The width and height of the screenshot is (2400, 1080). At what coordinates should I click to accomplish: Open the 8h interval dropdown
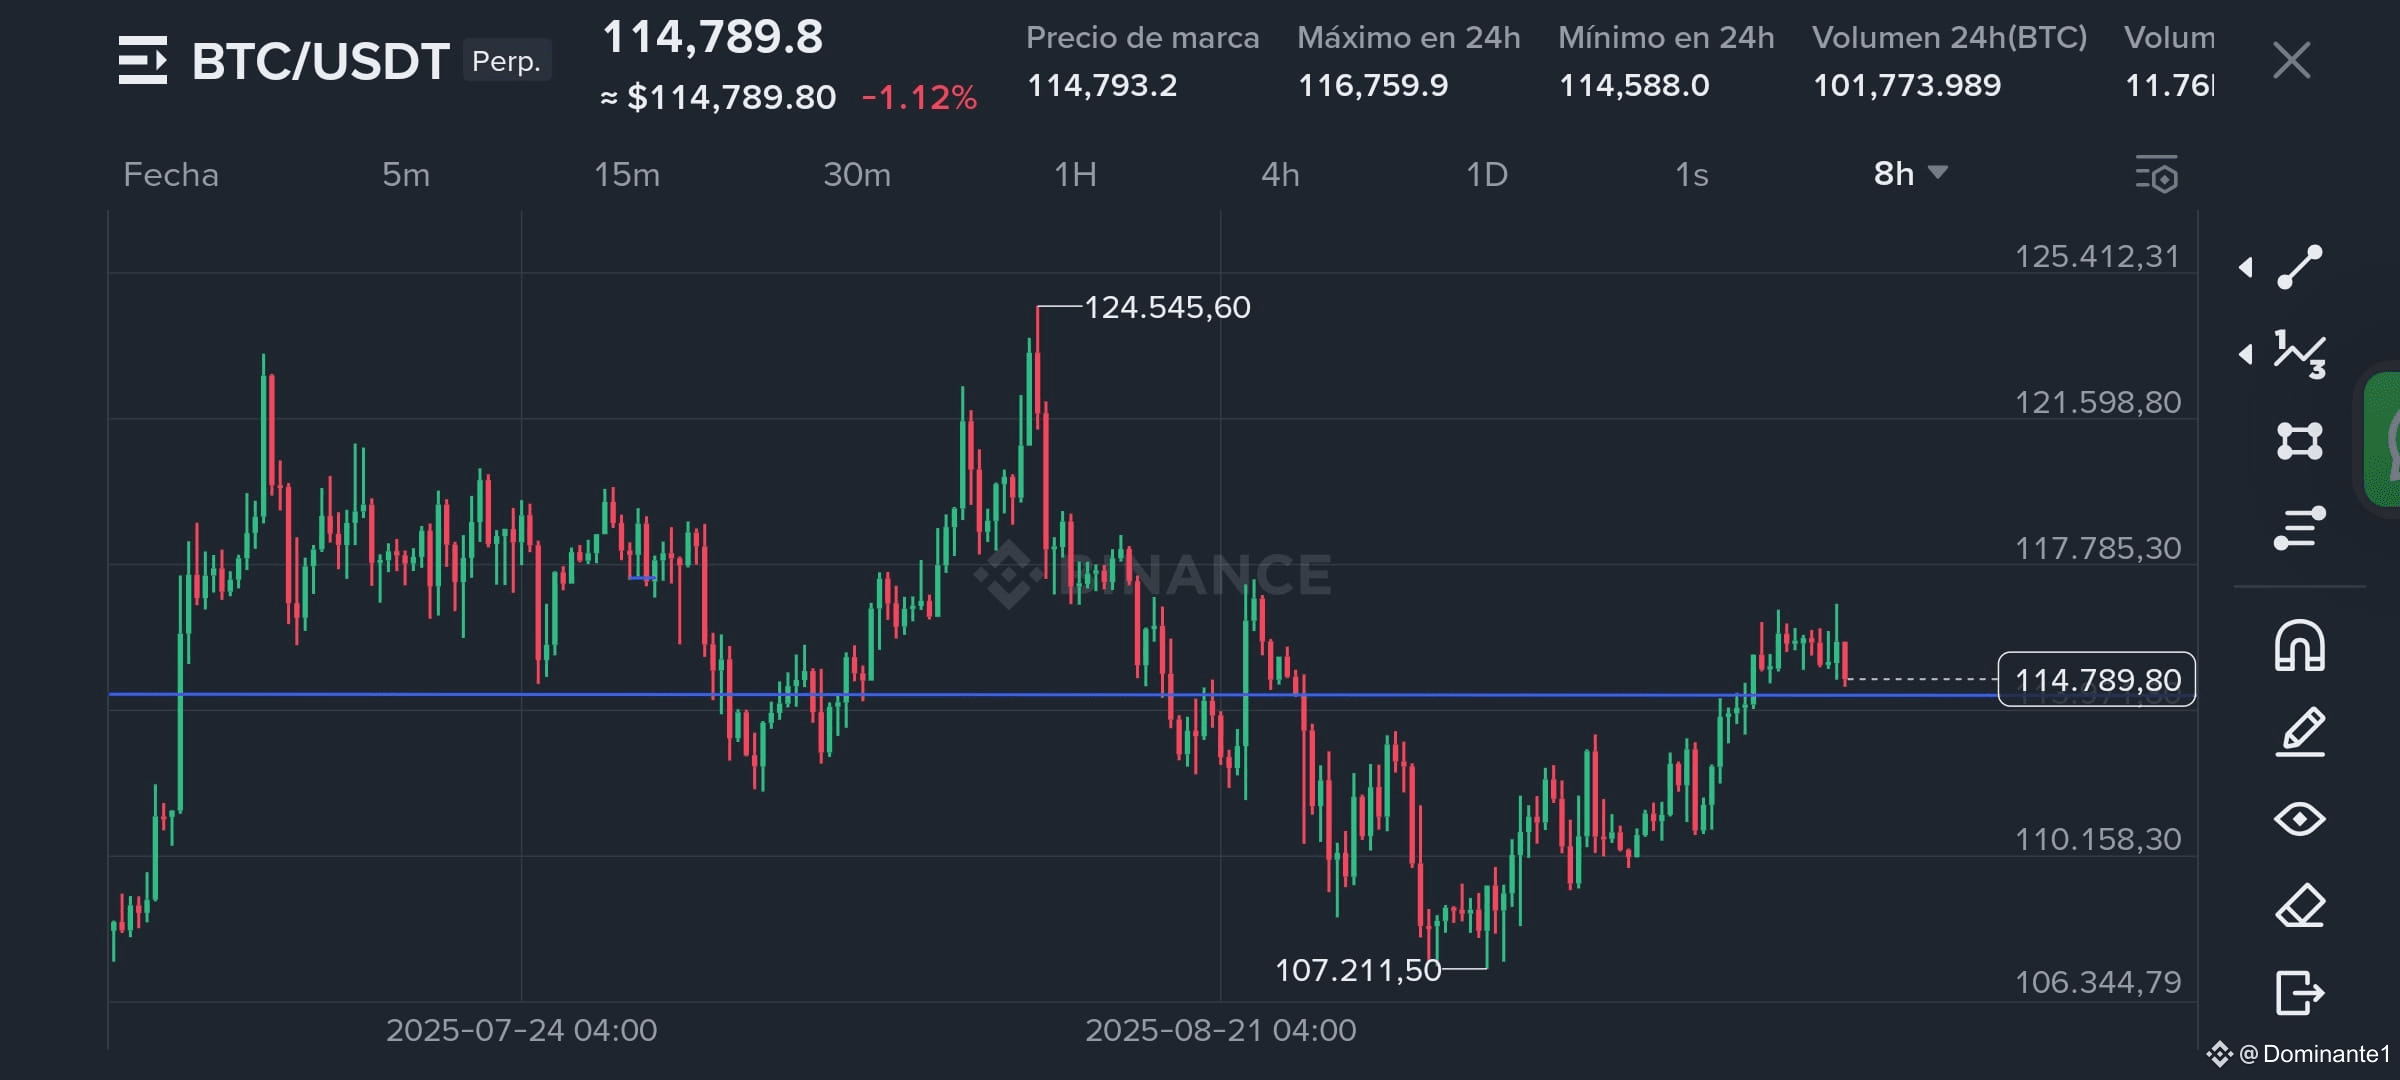pos(1910,174)
